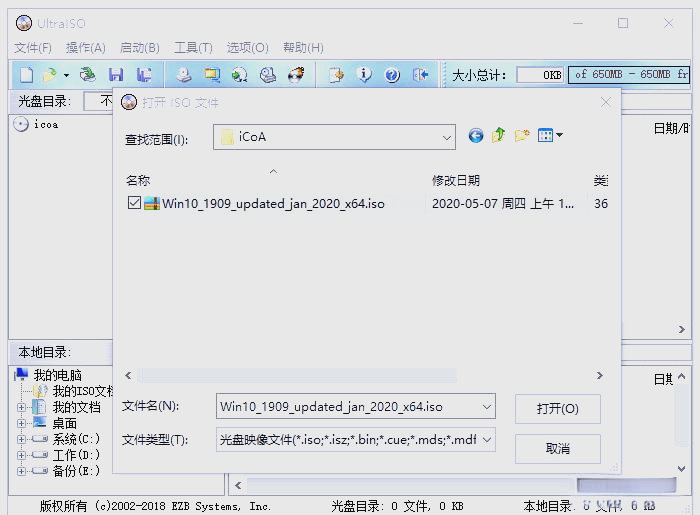This screenshot has width=700, height=515.
Task: Click the Help question mark icon
Action: tap(392, 75)
